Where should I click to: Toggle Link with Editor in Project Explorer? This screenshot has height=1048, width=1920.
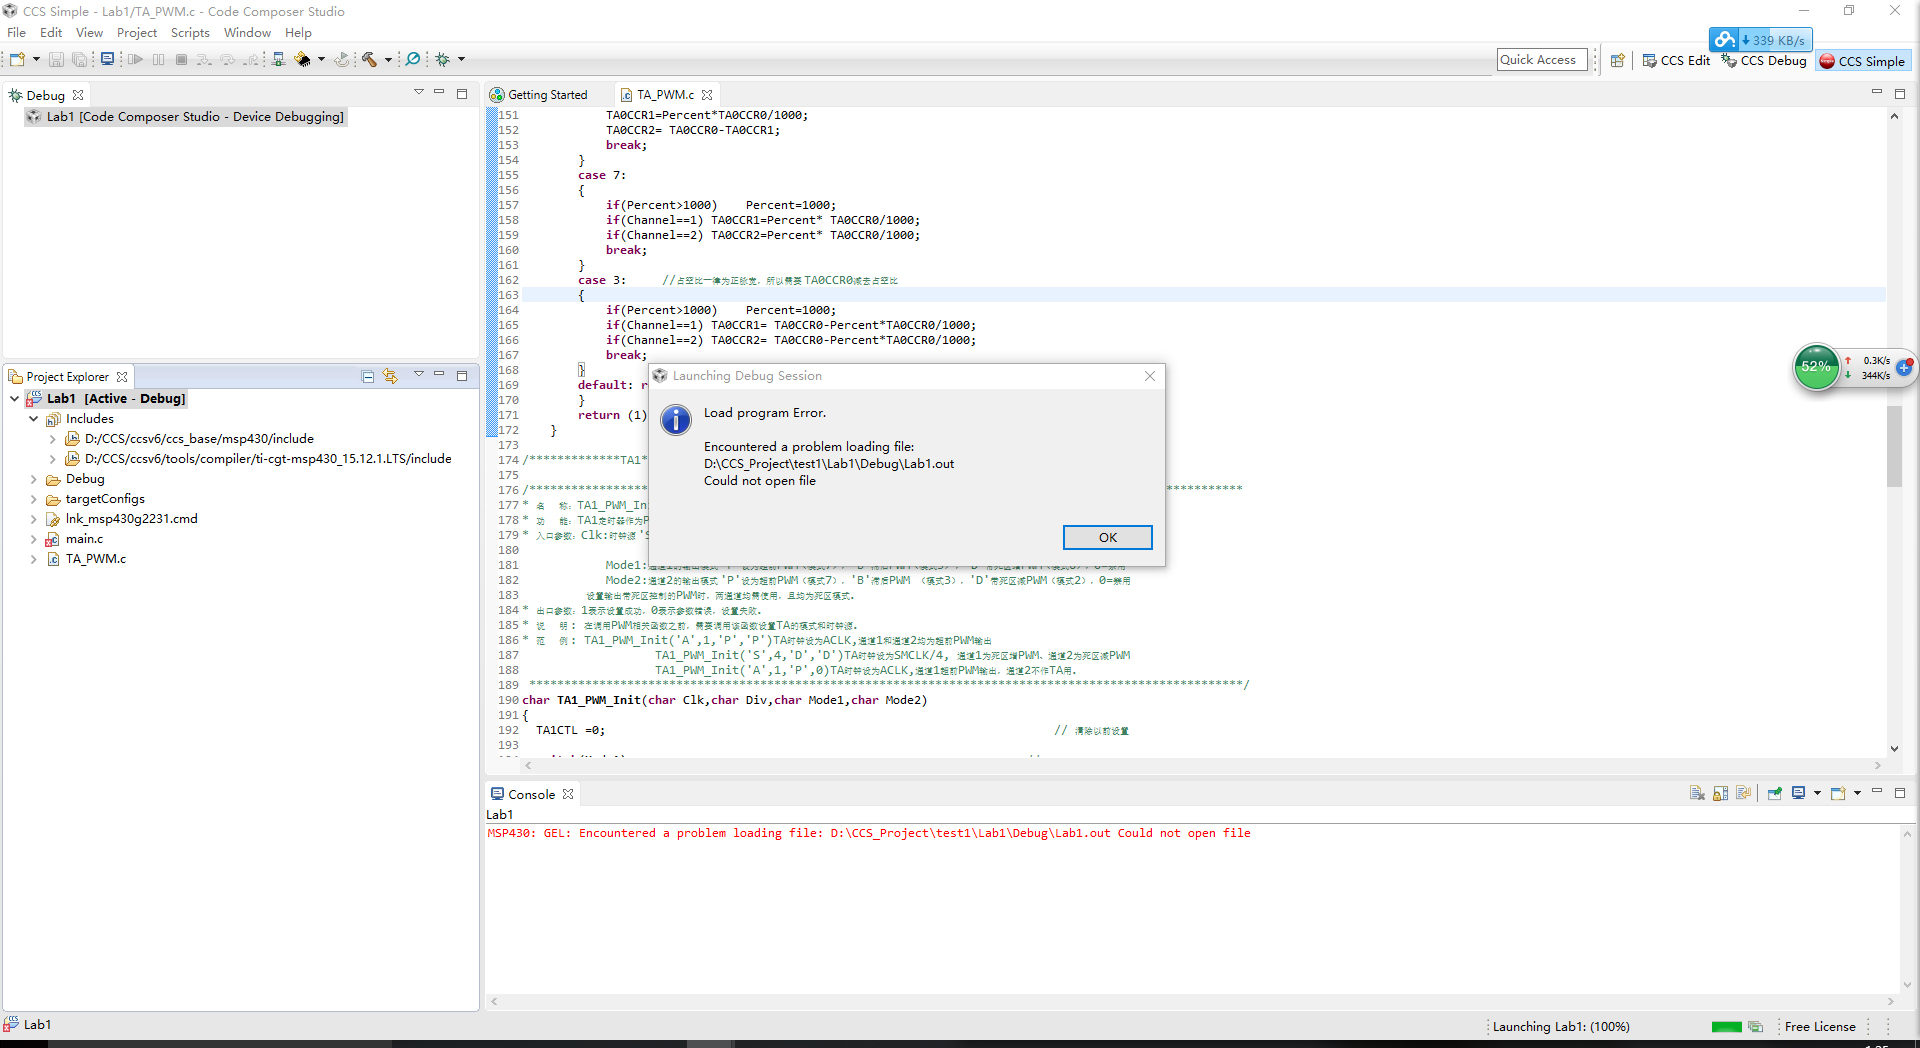[390, 376]
